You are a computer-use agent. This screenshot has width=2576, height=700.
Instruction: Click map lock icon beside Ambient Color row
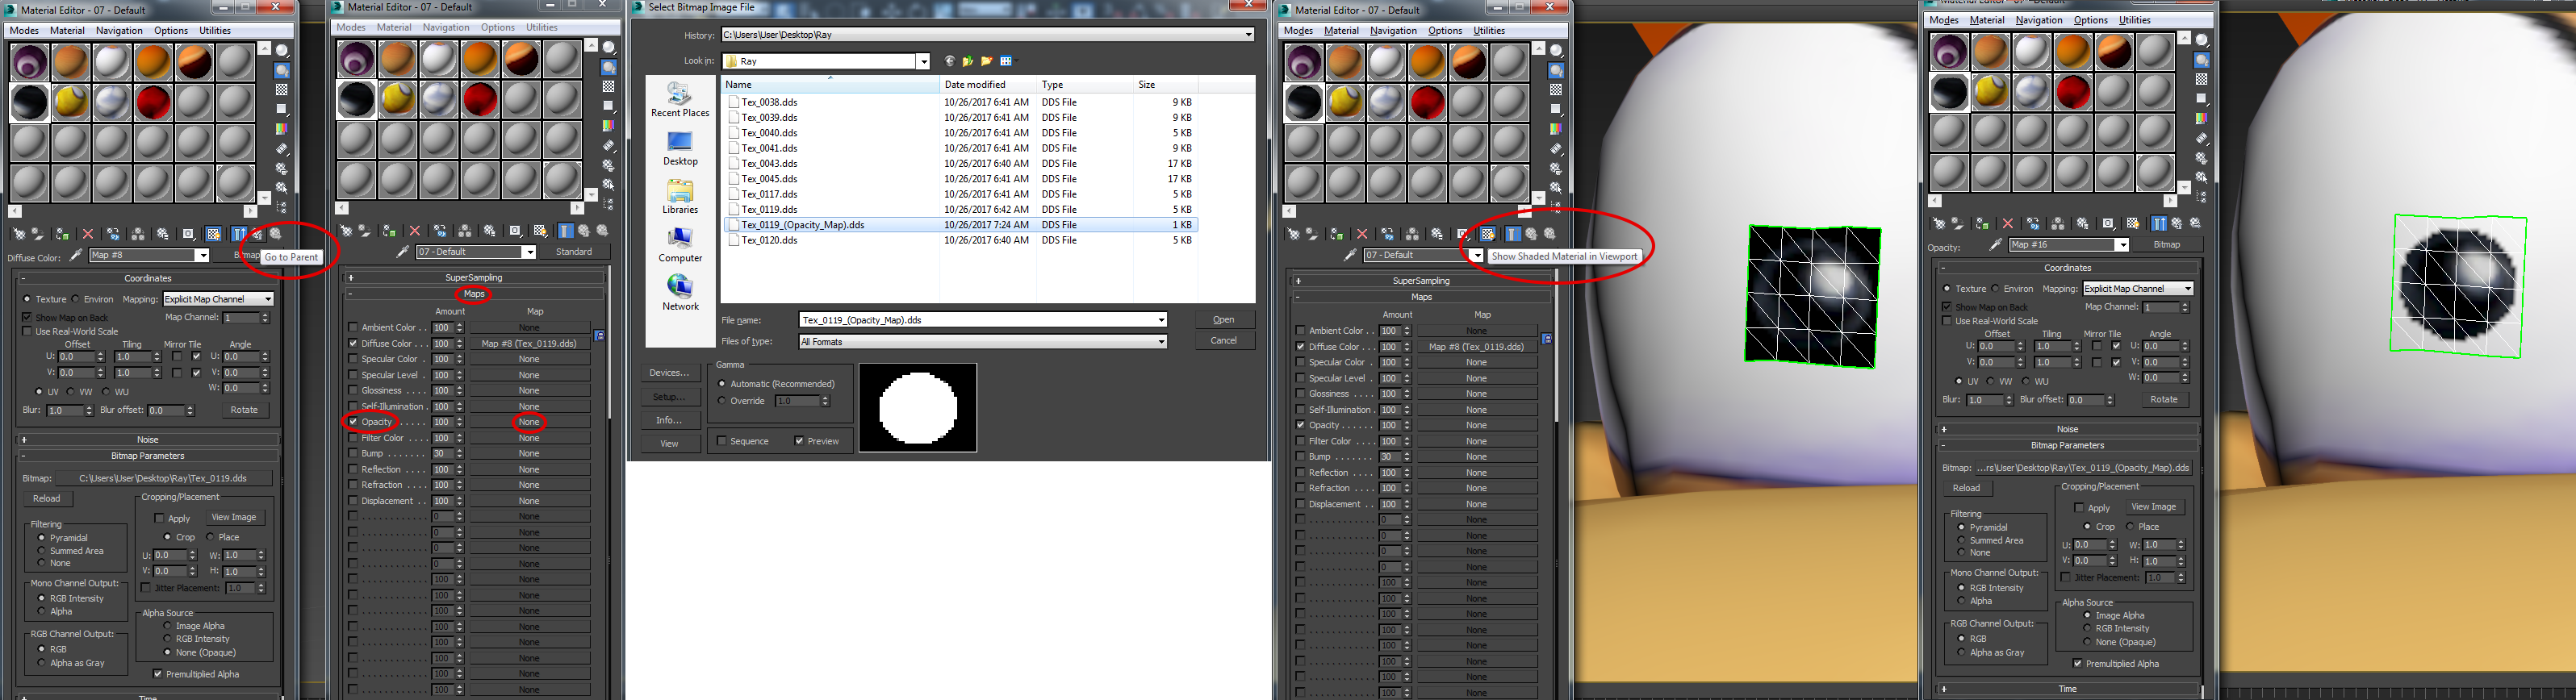tap(599, 335)
